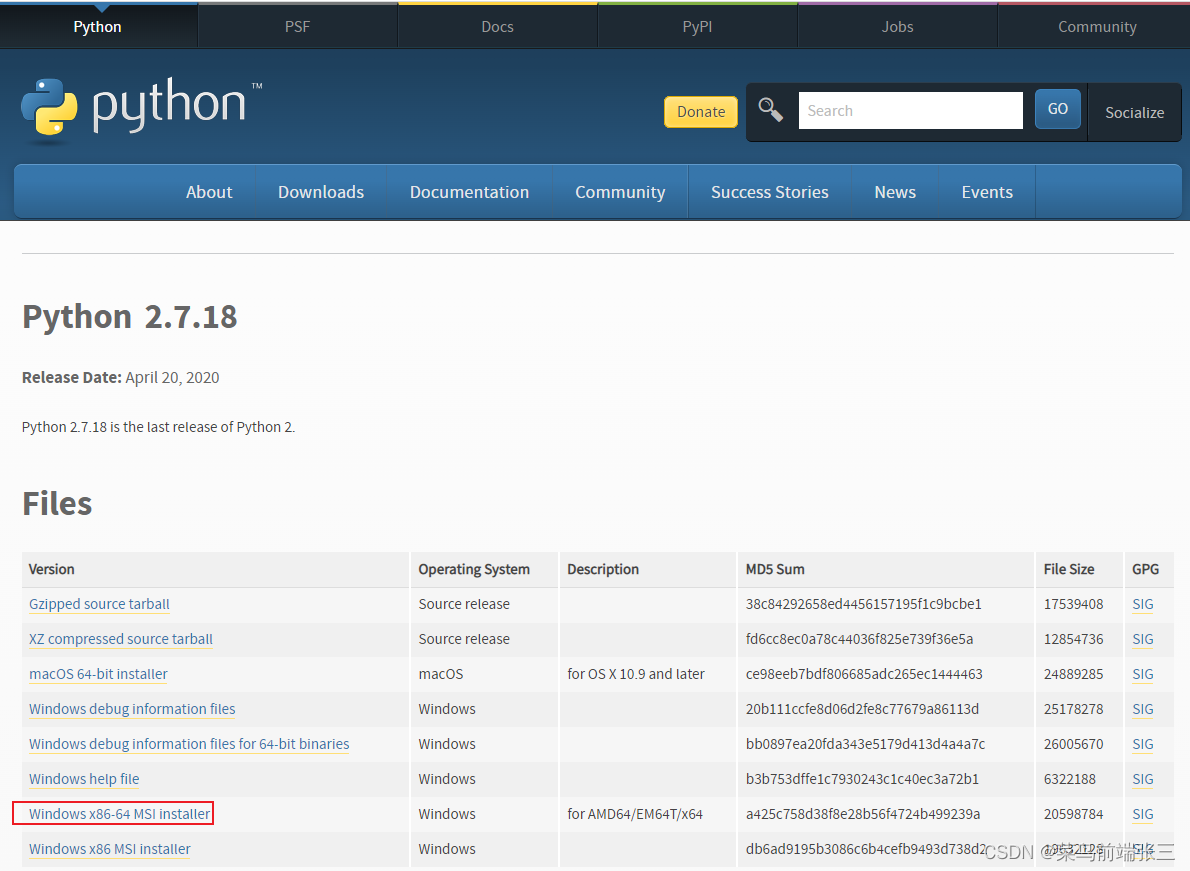The width and height of the screenshot is (1190, 871).
Task: Open SIG link for Windows help file
Action: 1142,778
